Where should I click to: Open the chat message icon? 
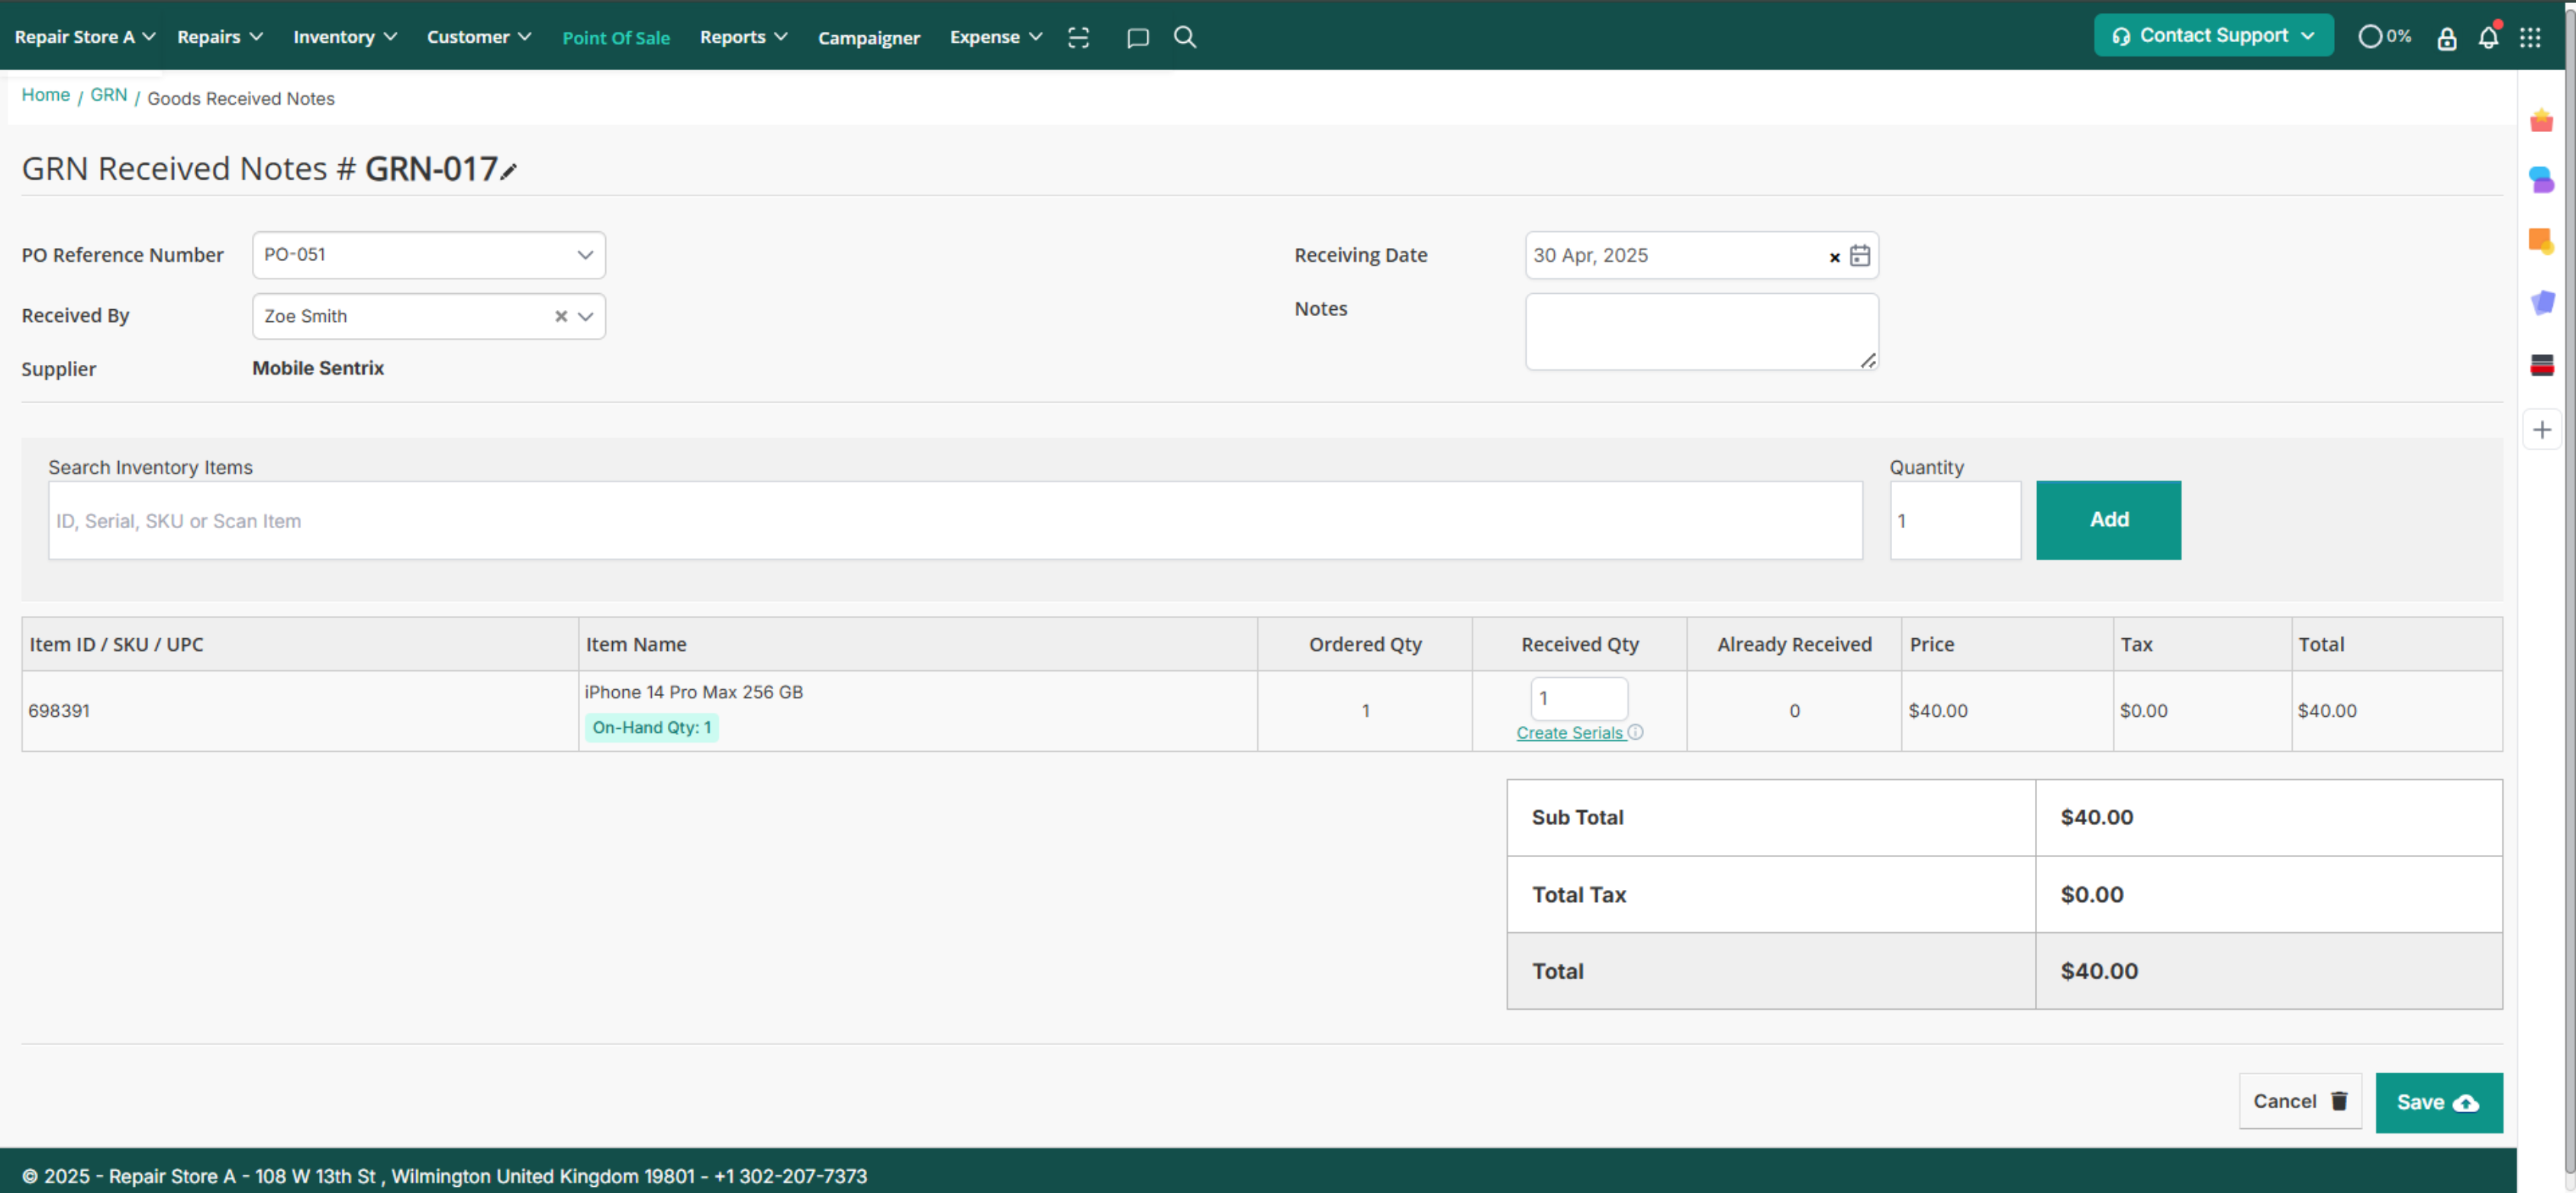pos(1137,38)
